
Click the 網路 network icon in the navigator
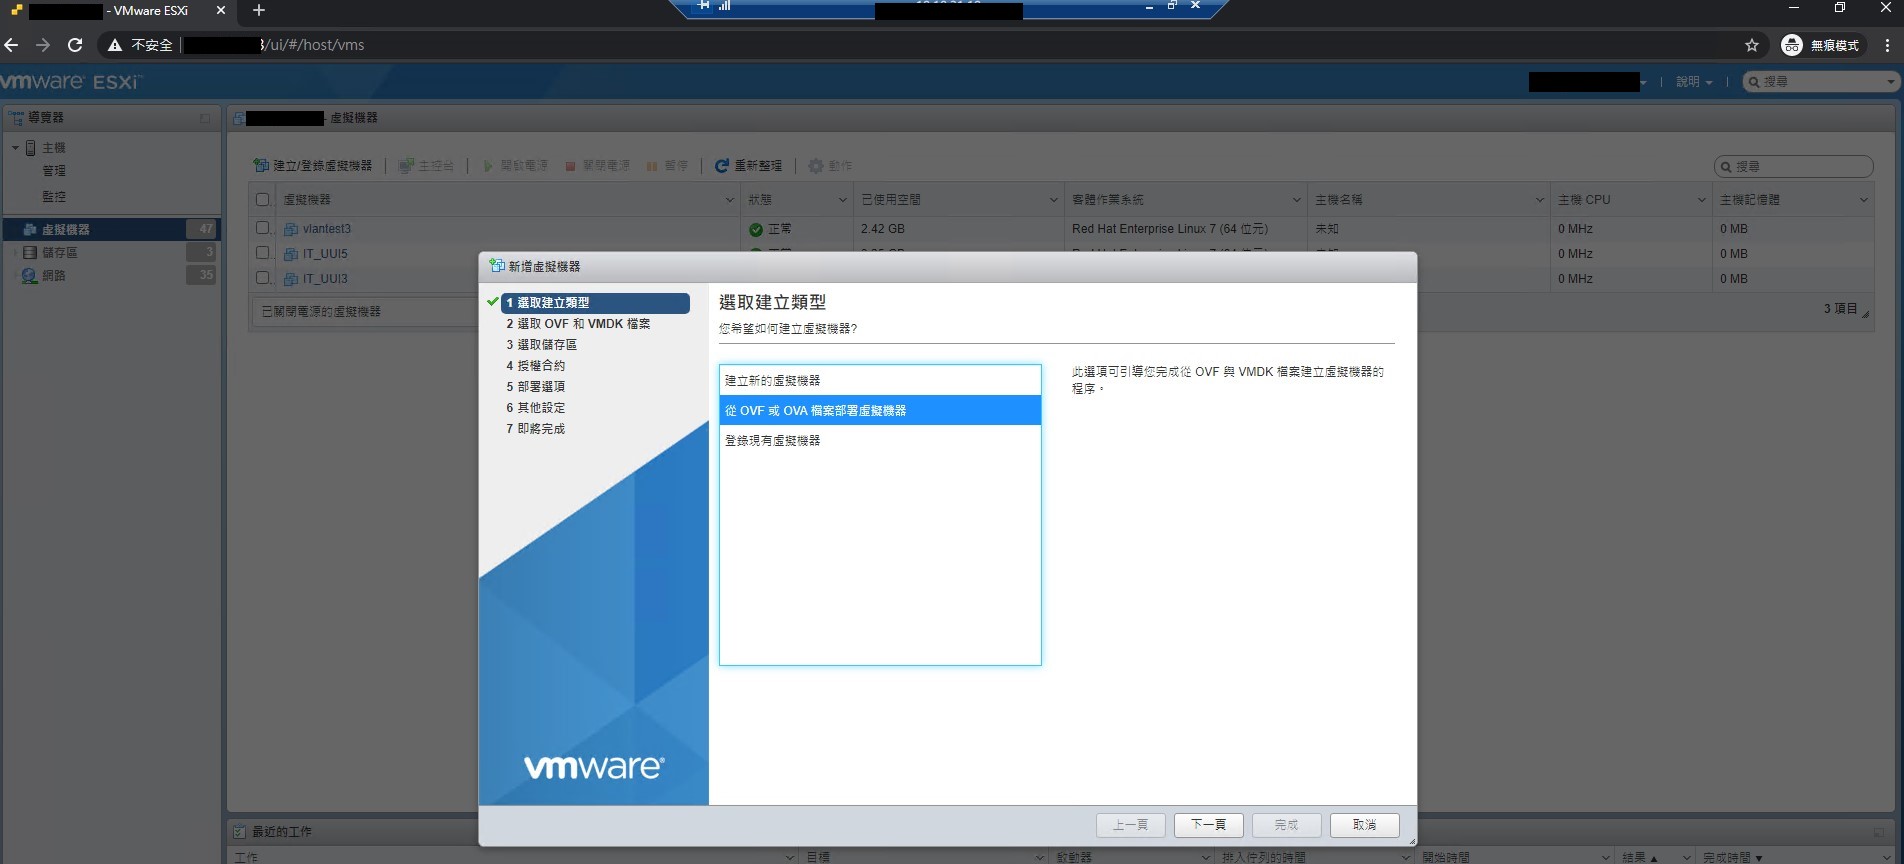30,276
